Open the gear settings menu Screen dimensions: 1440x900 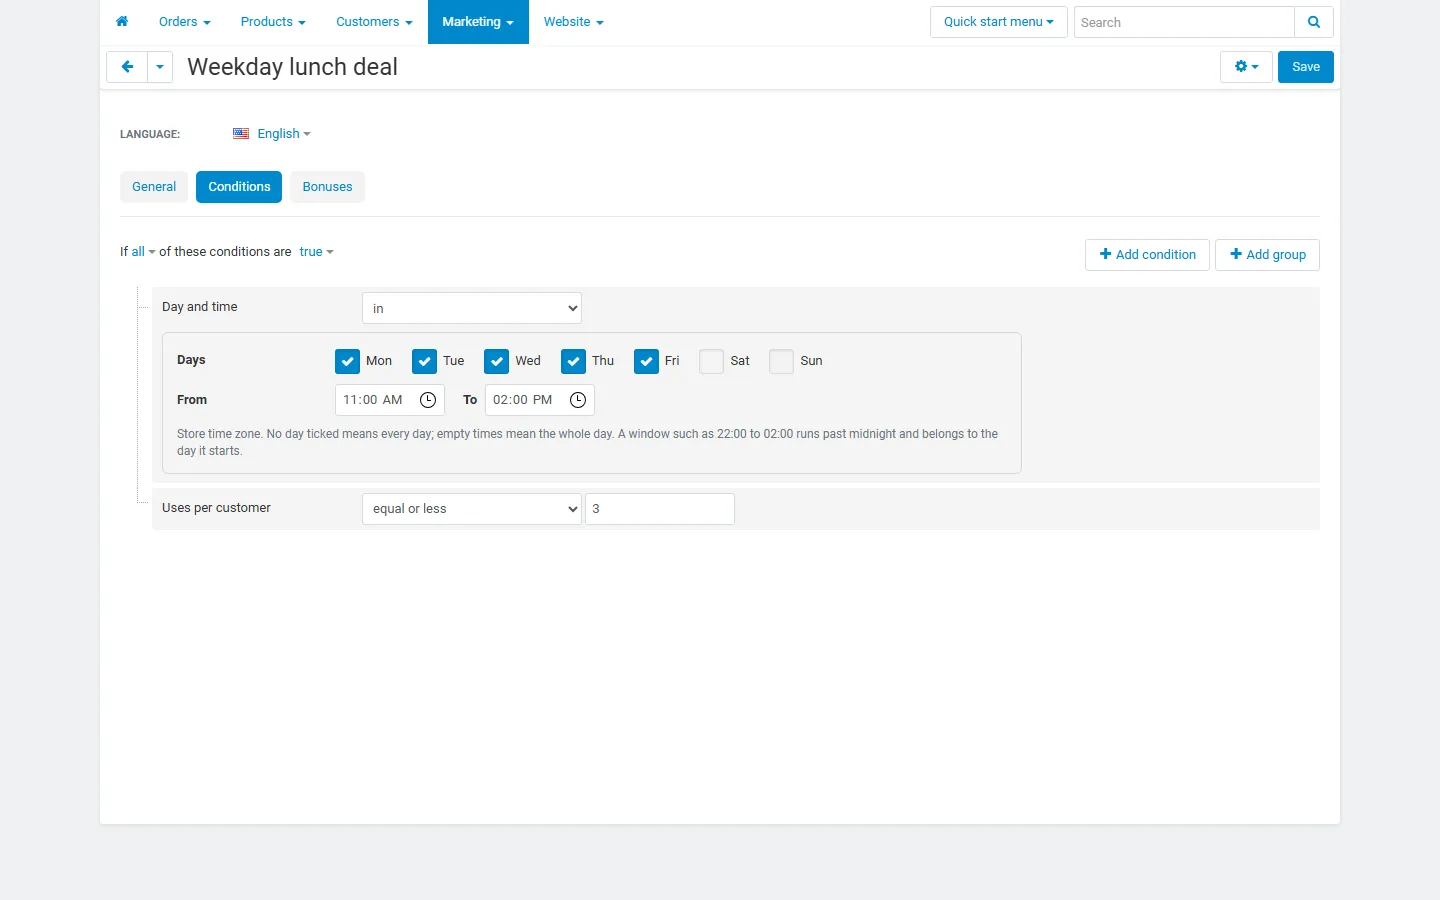pyautogui.click(x=1246, y=67)
